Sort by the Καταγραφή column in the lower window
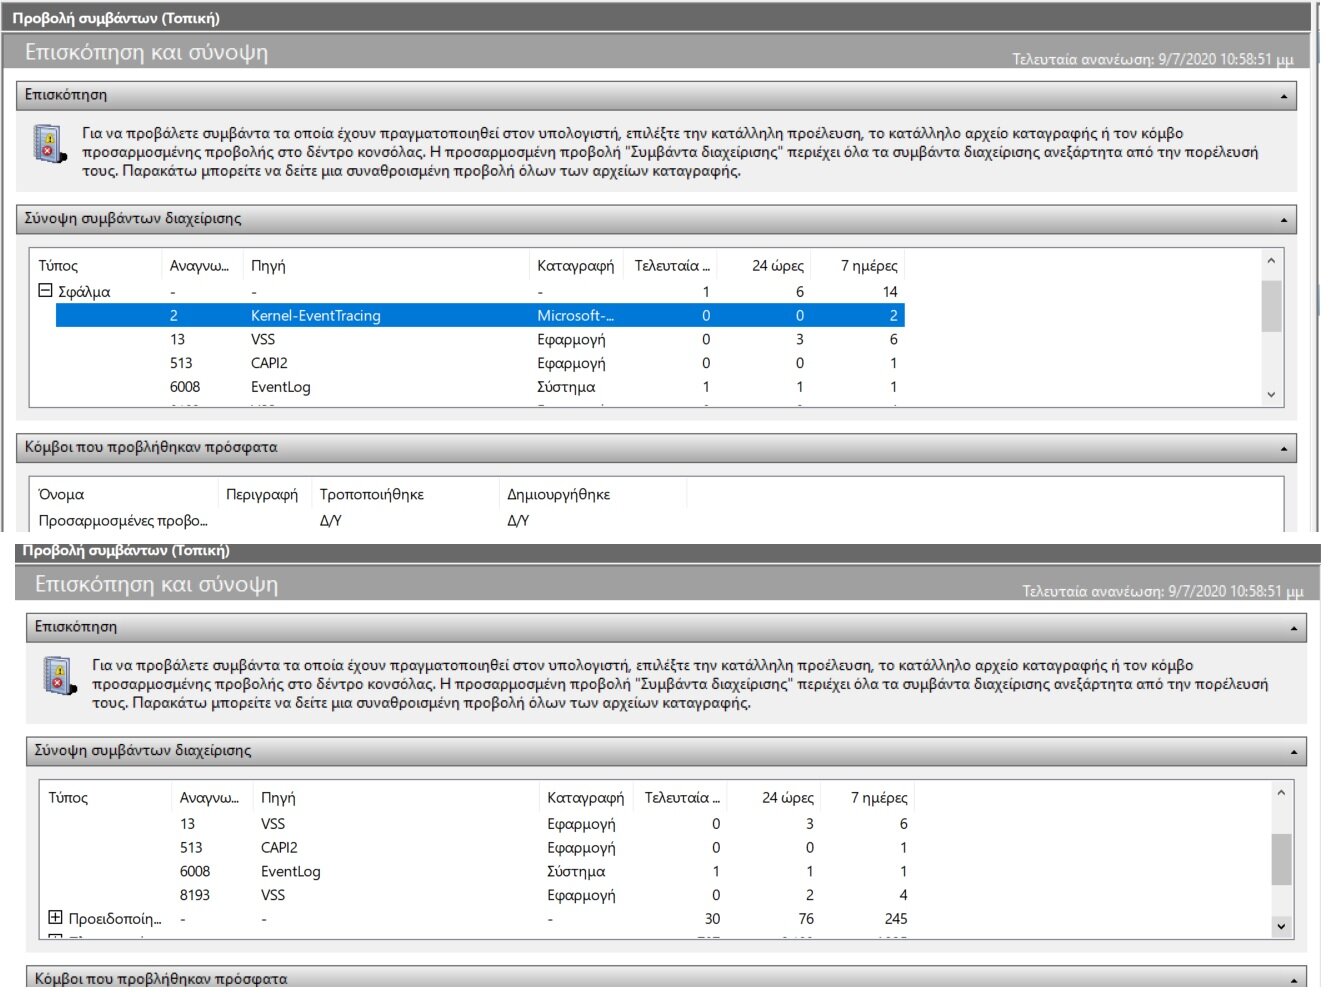Screen dimensions: 1338x996 click(587, 798)
